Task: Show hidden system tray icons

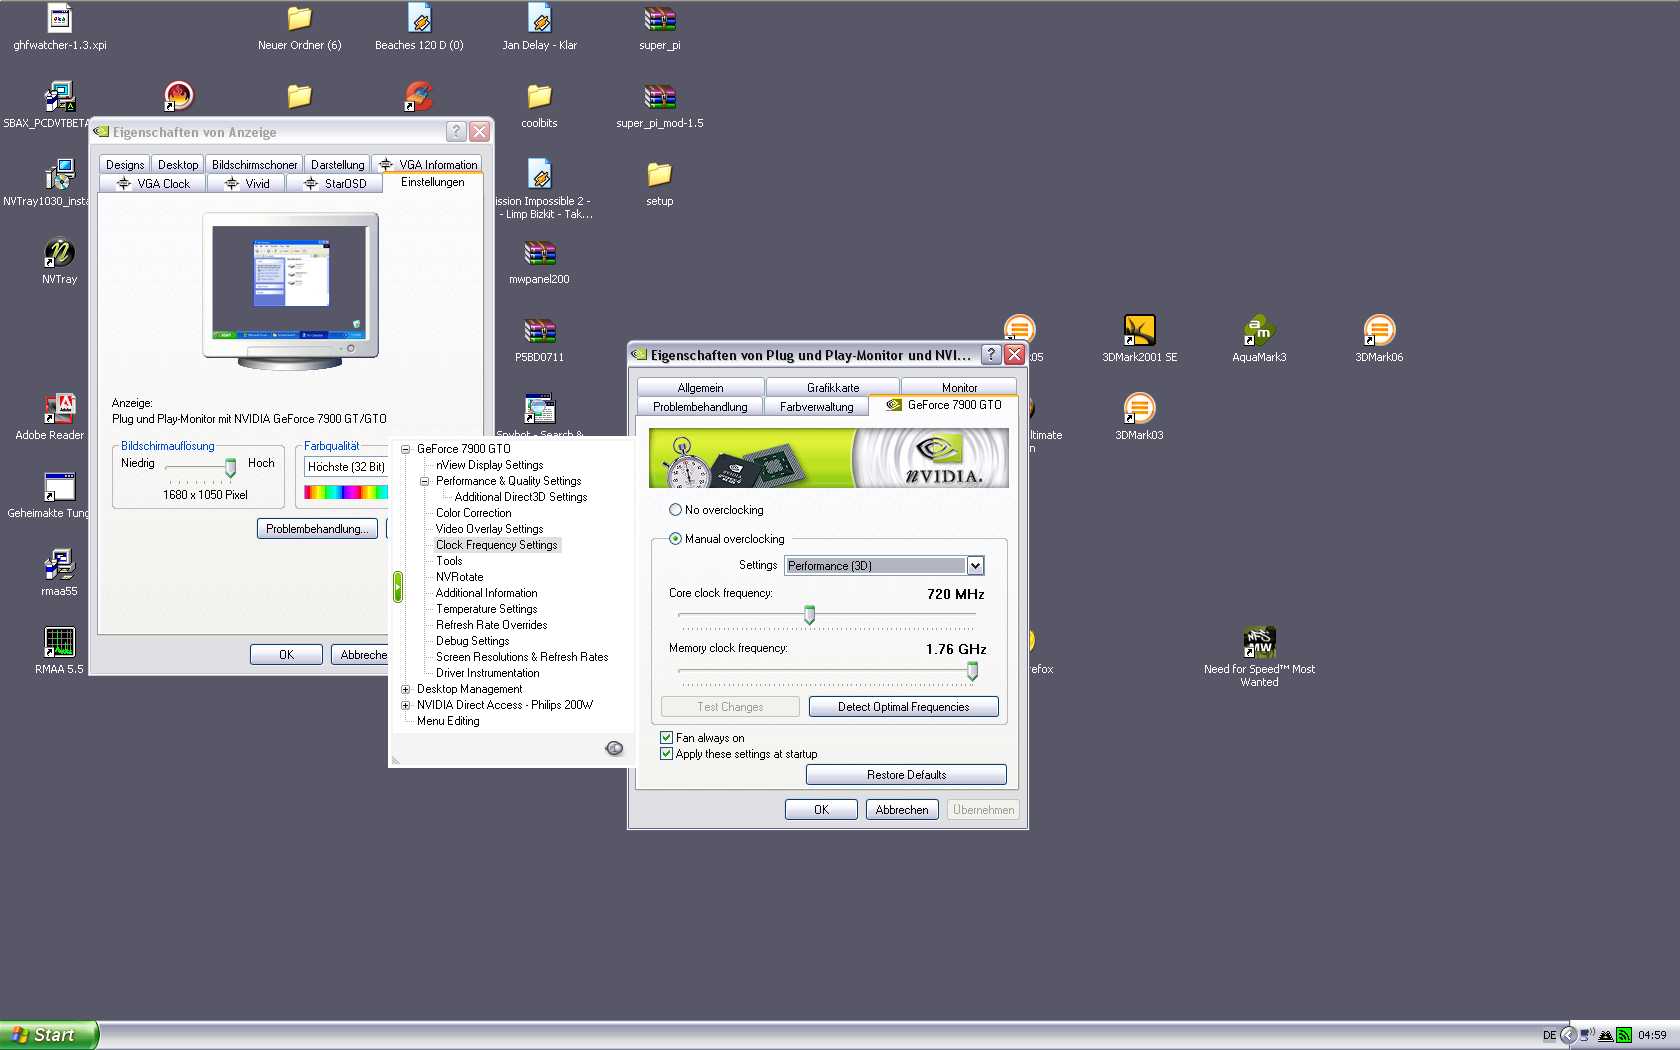Action: point(1568,1035)
